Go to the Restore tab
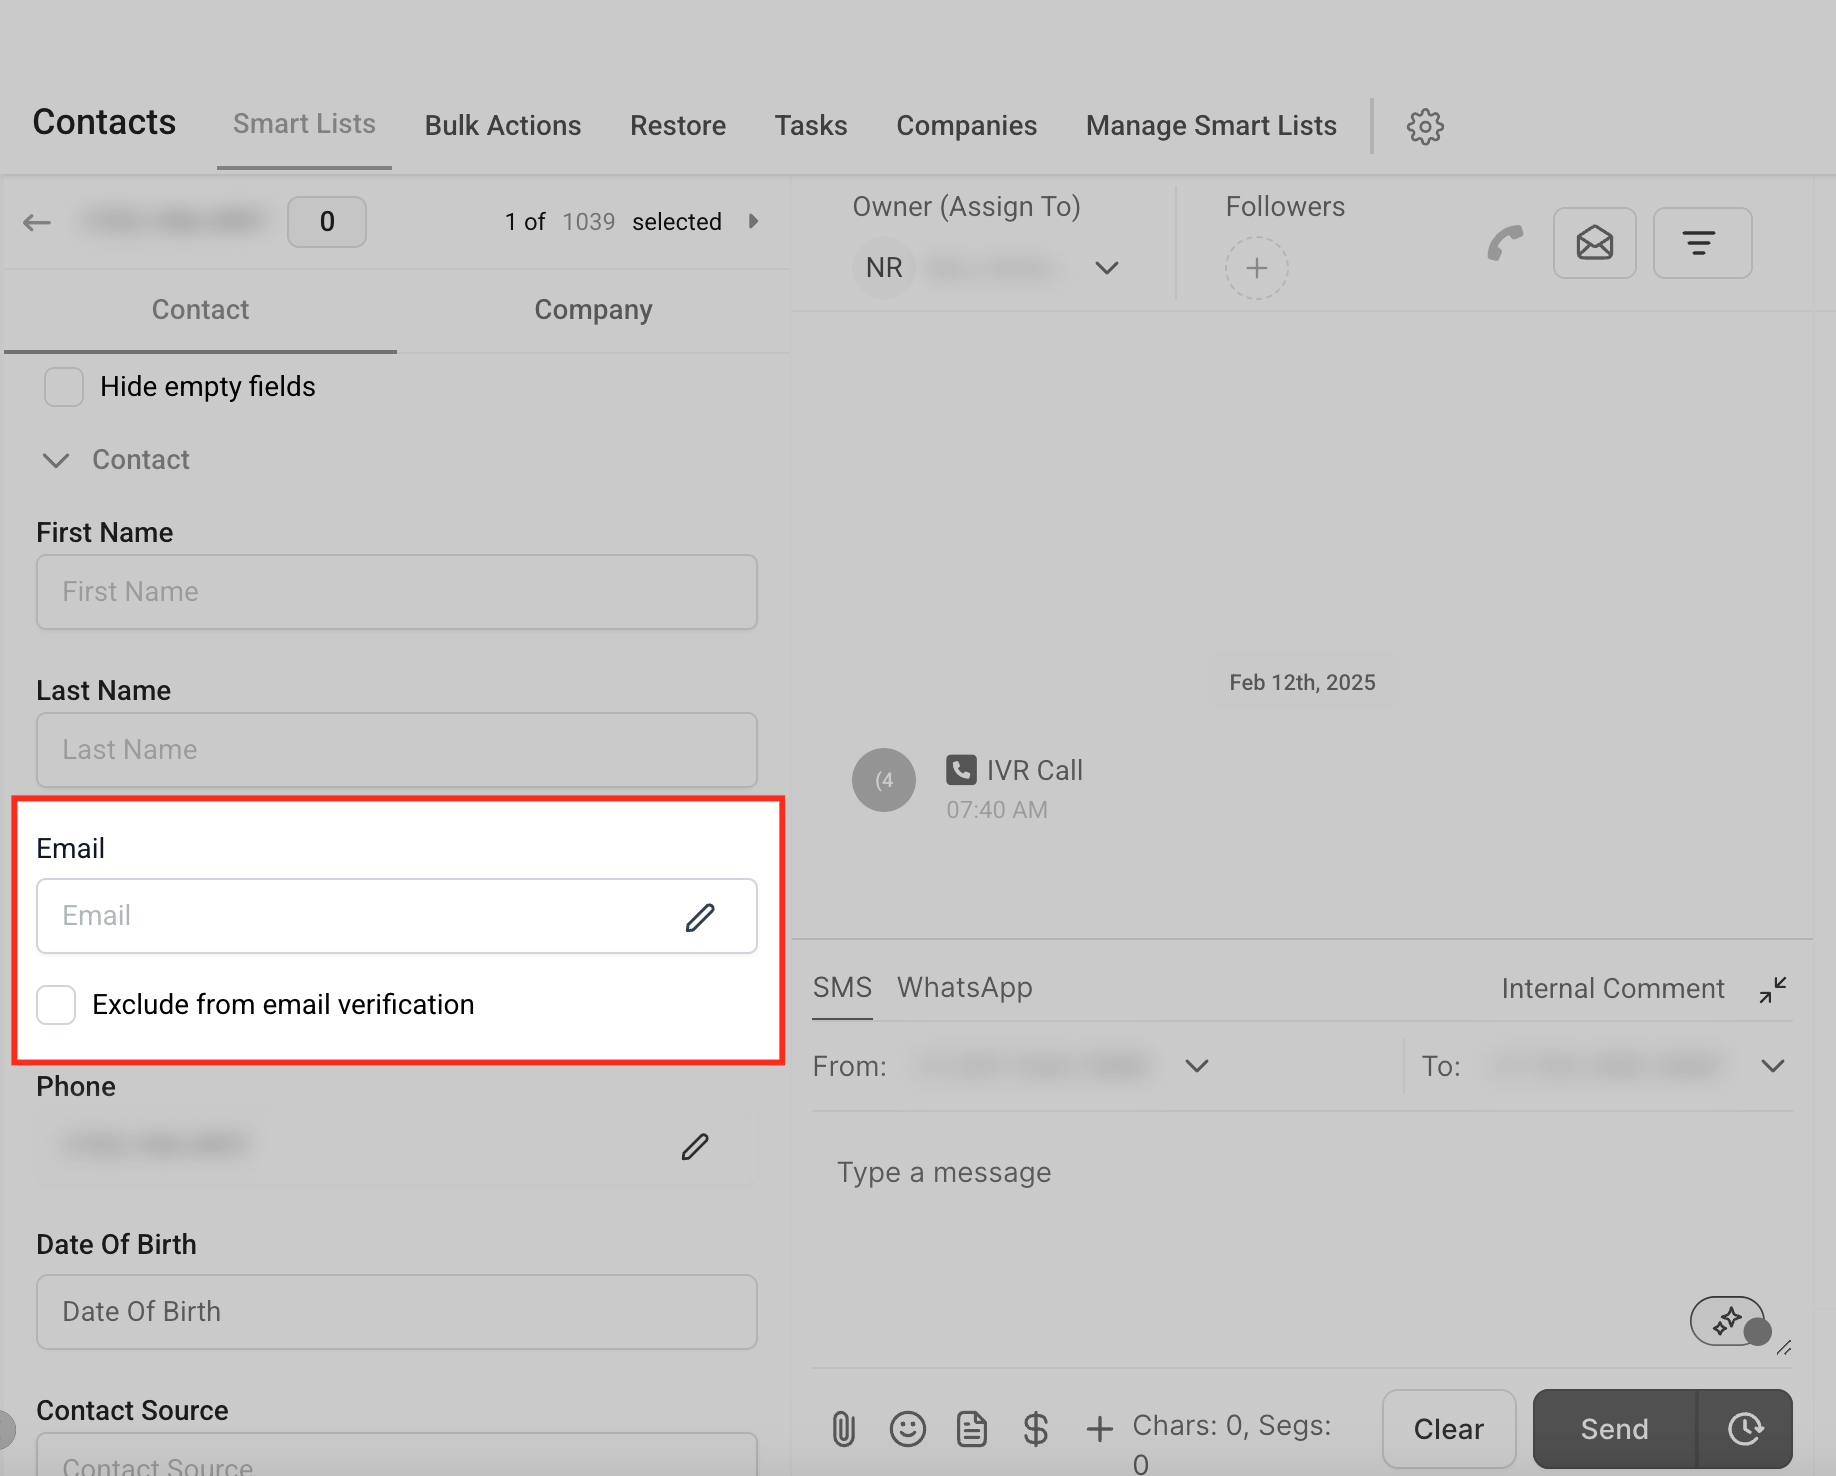 click(x=678, y=126)
